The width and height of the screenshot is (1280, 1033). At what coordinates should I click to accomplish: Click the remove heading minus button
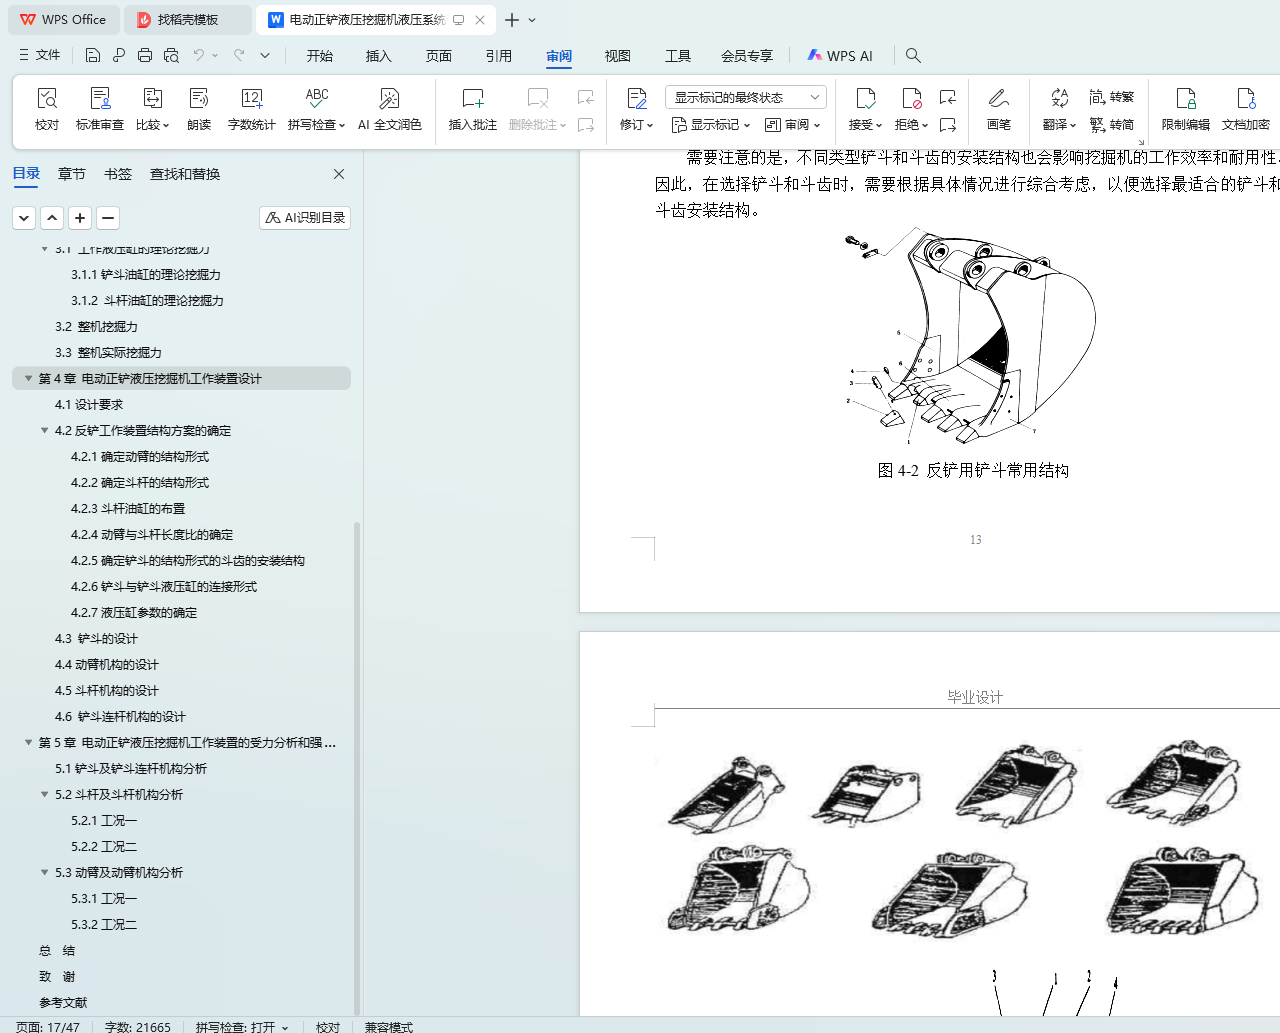108,217
